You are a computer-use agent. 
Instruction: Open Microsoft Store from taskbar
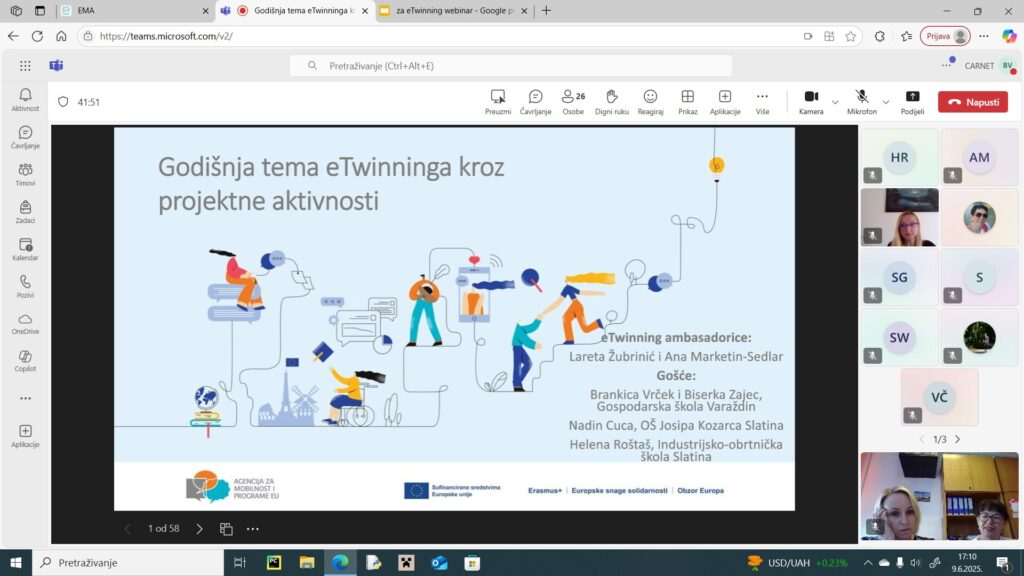click(472, 562)
